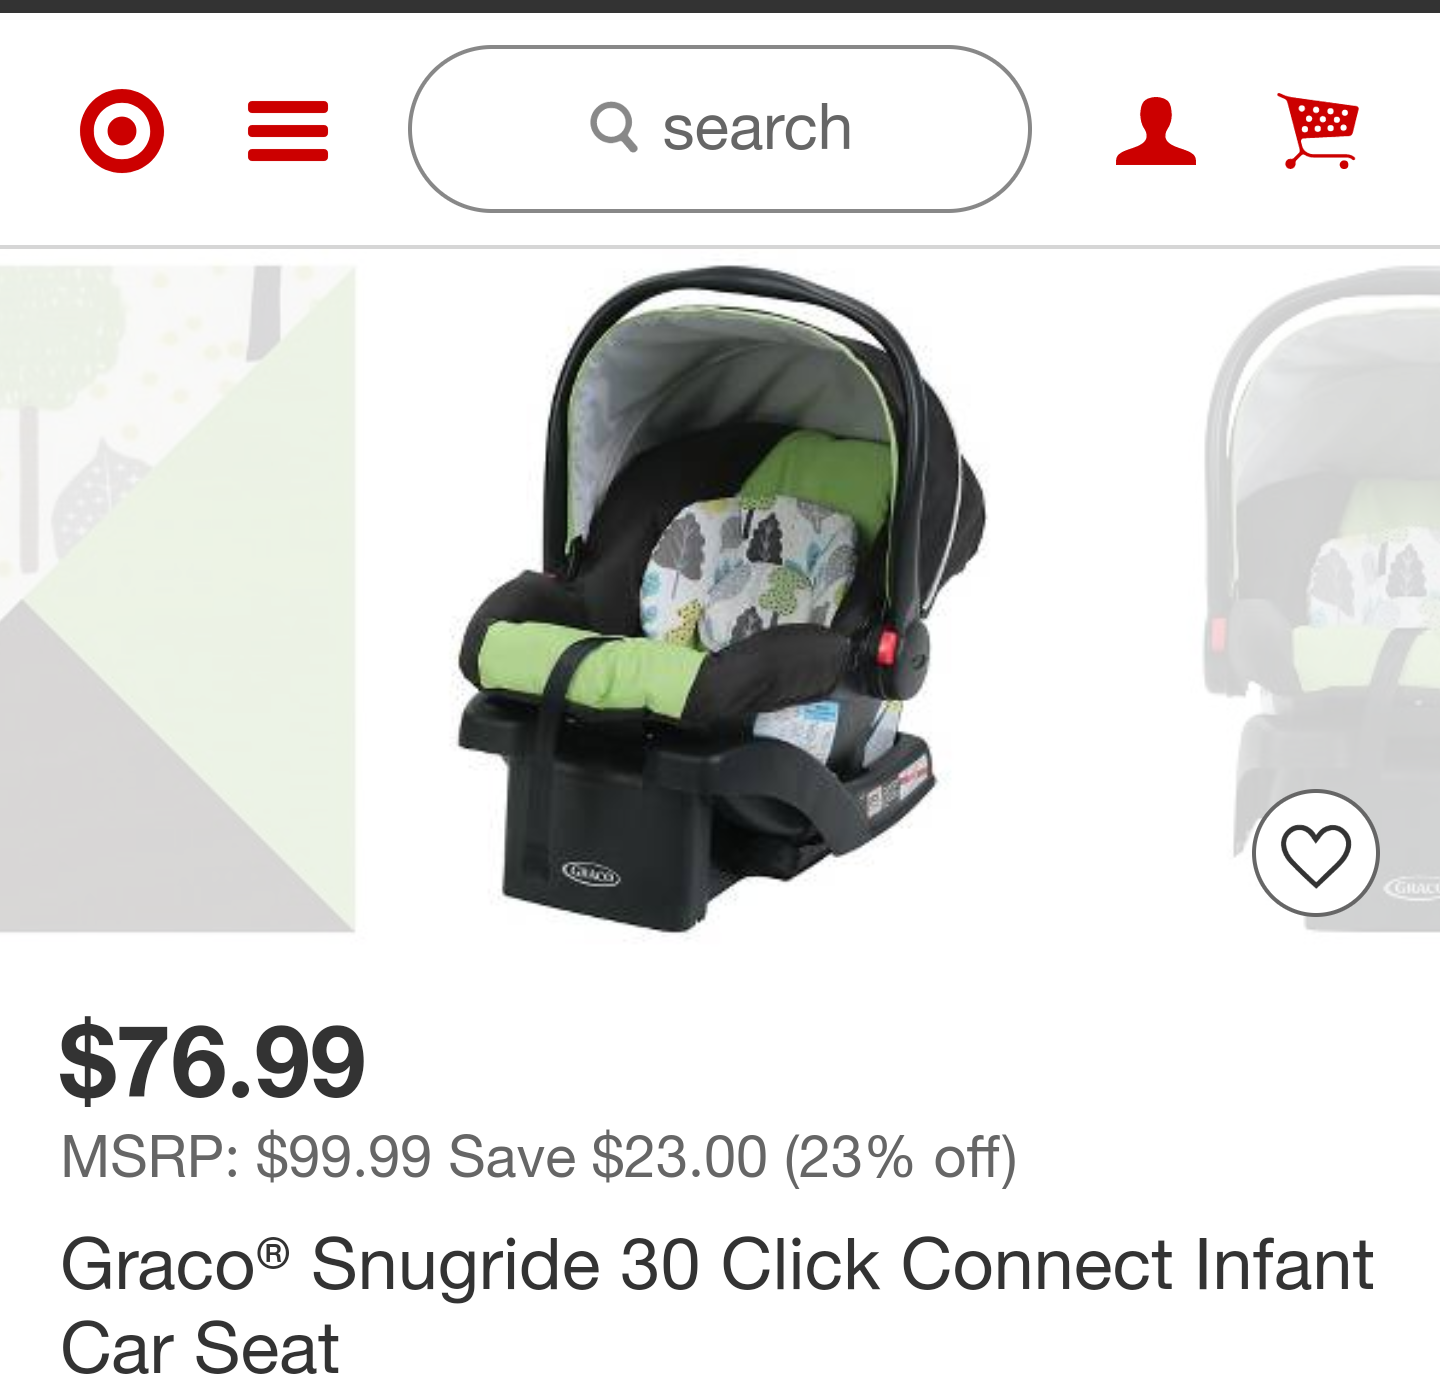Favorite the item with the heart icon

point(1316,853)
